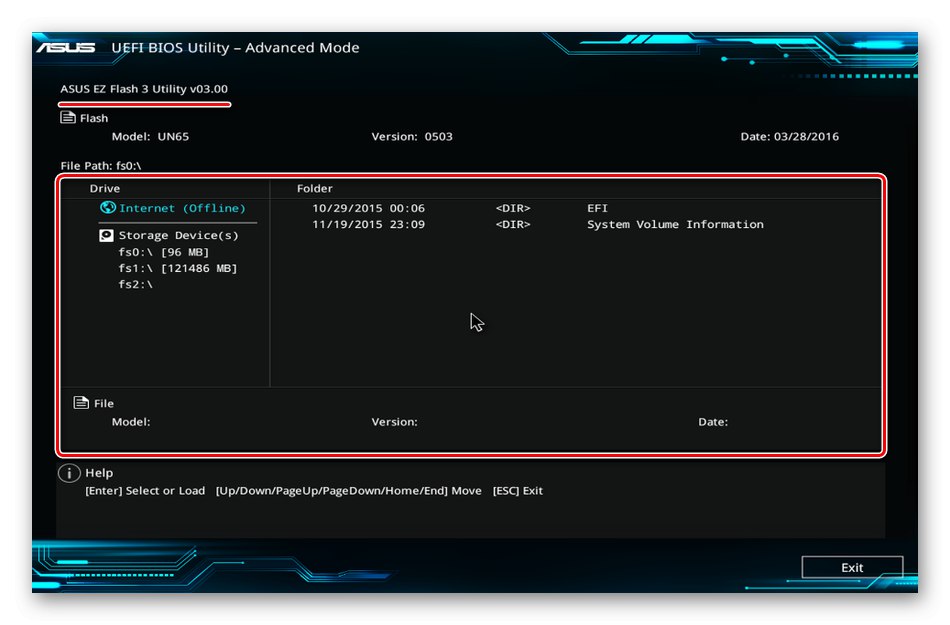Image resolution: width=950 pixels, height=625 pixels.
Task: Click UEFI BIOS Utility – Advanced Mode title
Action: tap(235, 47)
